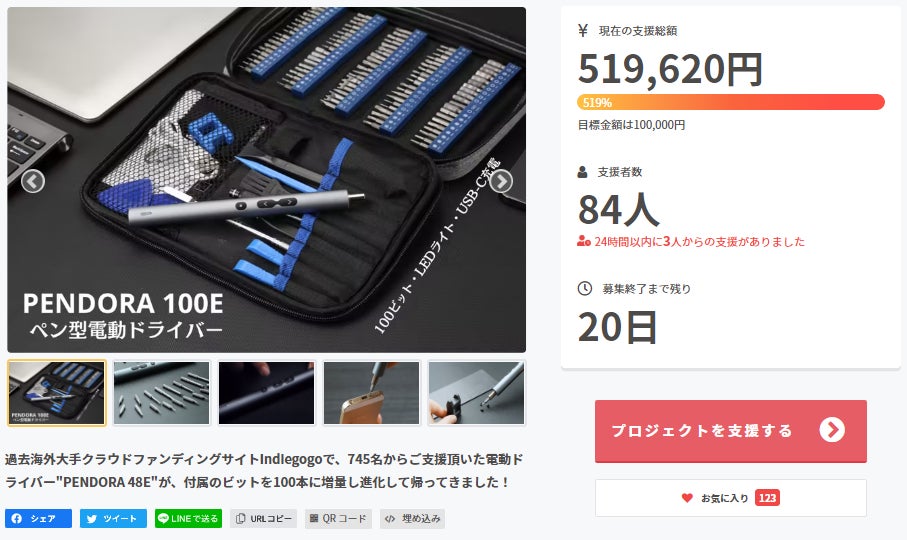Image resolution: width=907 pixels, height=540 pixels.
Task: Select second thumbnail showing screwdriver bits
Action: coord(161,393)
